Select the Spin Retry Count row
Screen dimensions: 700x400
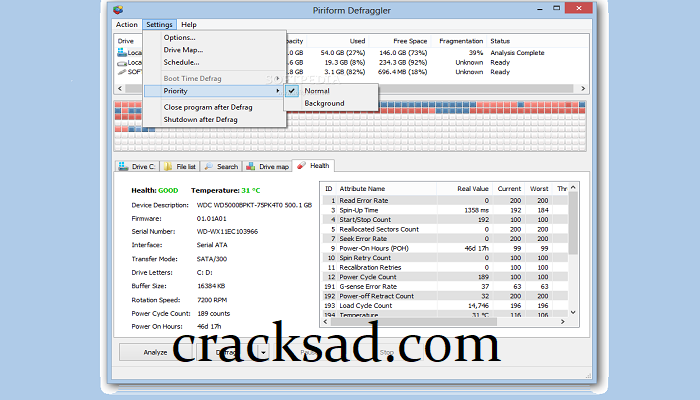[445, 258]
